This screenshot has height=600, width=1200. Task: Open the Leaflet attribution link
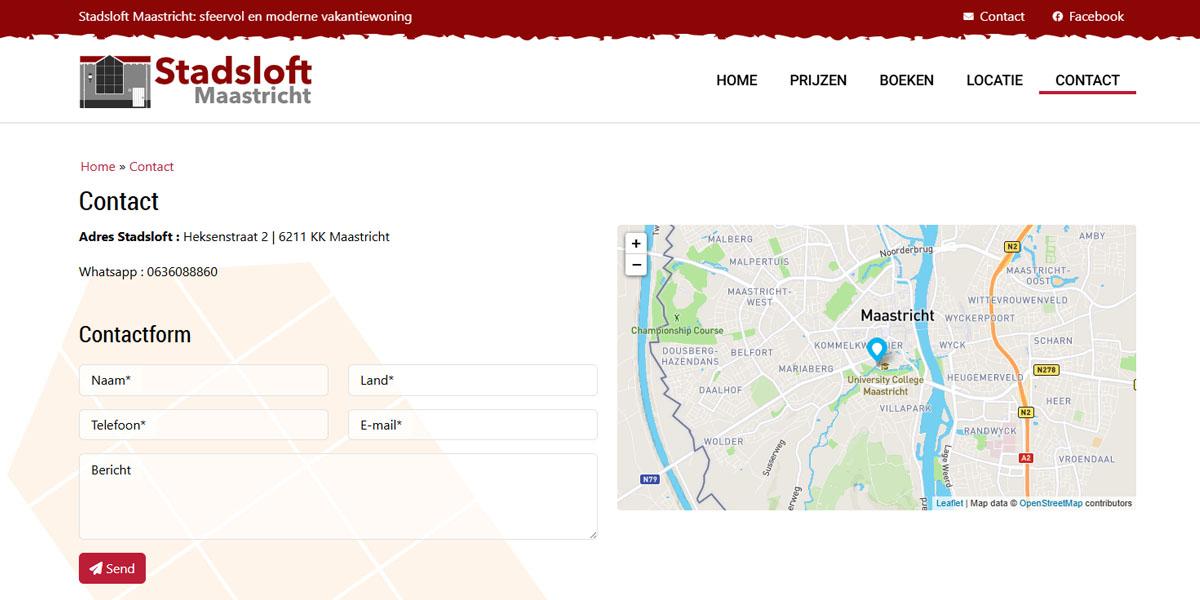949,503
